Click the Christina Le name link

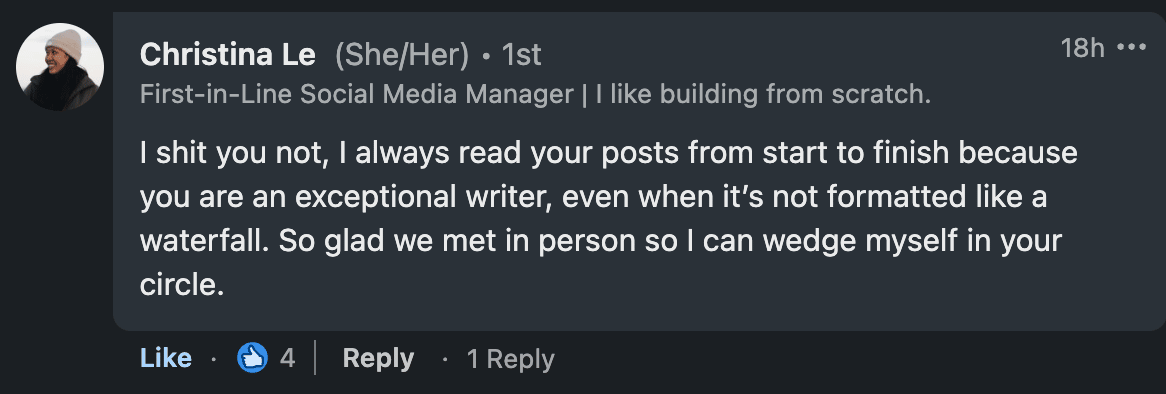pos(228,55)
